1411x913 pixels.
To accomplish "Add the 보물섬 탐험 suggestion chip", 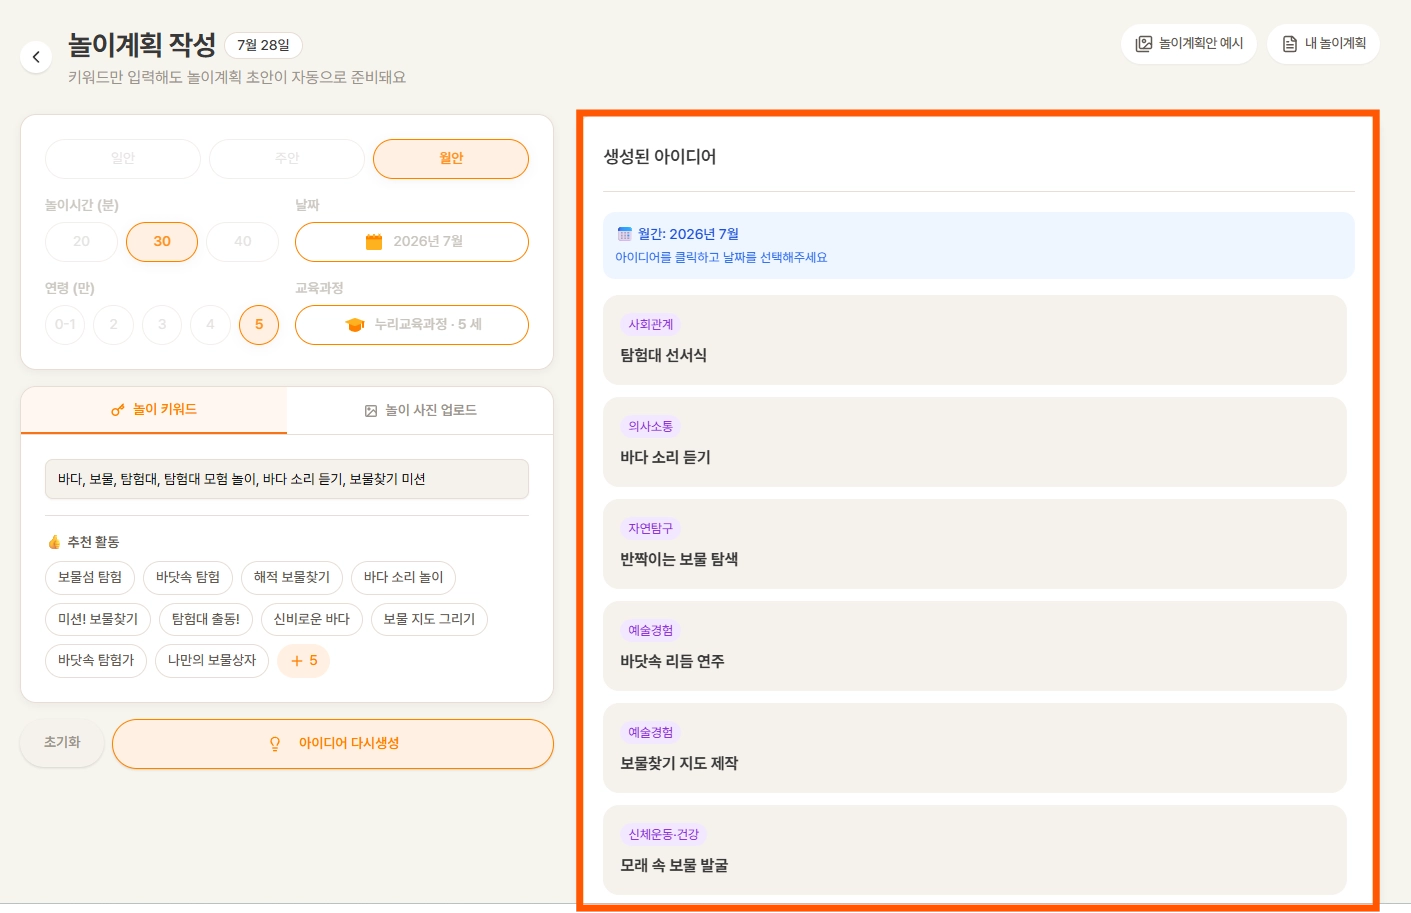I will click(90, 578).
